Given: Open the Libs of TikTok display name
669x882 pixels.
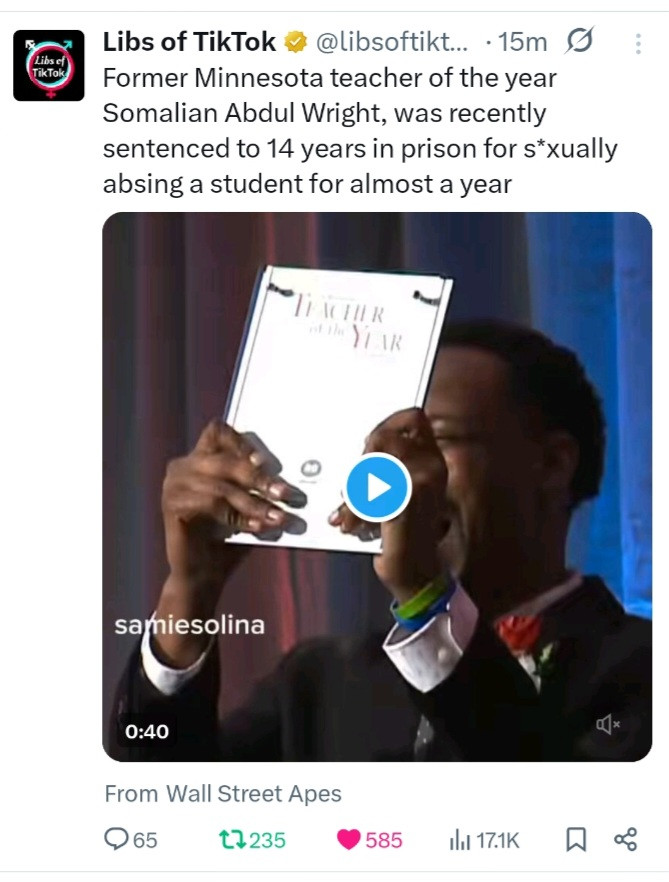Looking at the screenshot, I should tap(189, 42).
